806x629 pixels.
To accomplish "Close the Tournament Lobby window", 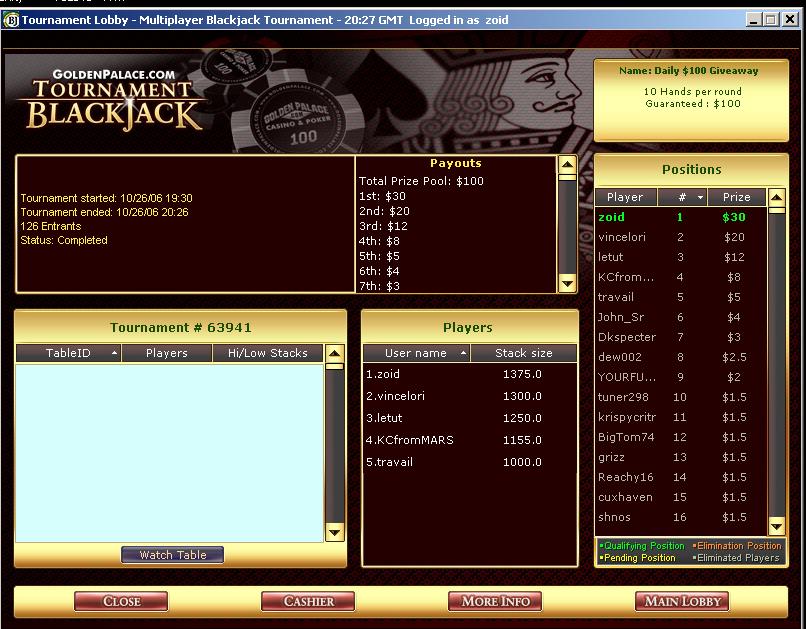I will tap(790, 20).
